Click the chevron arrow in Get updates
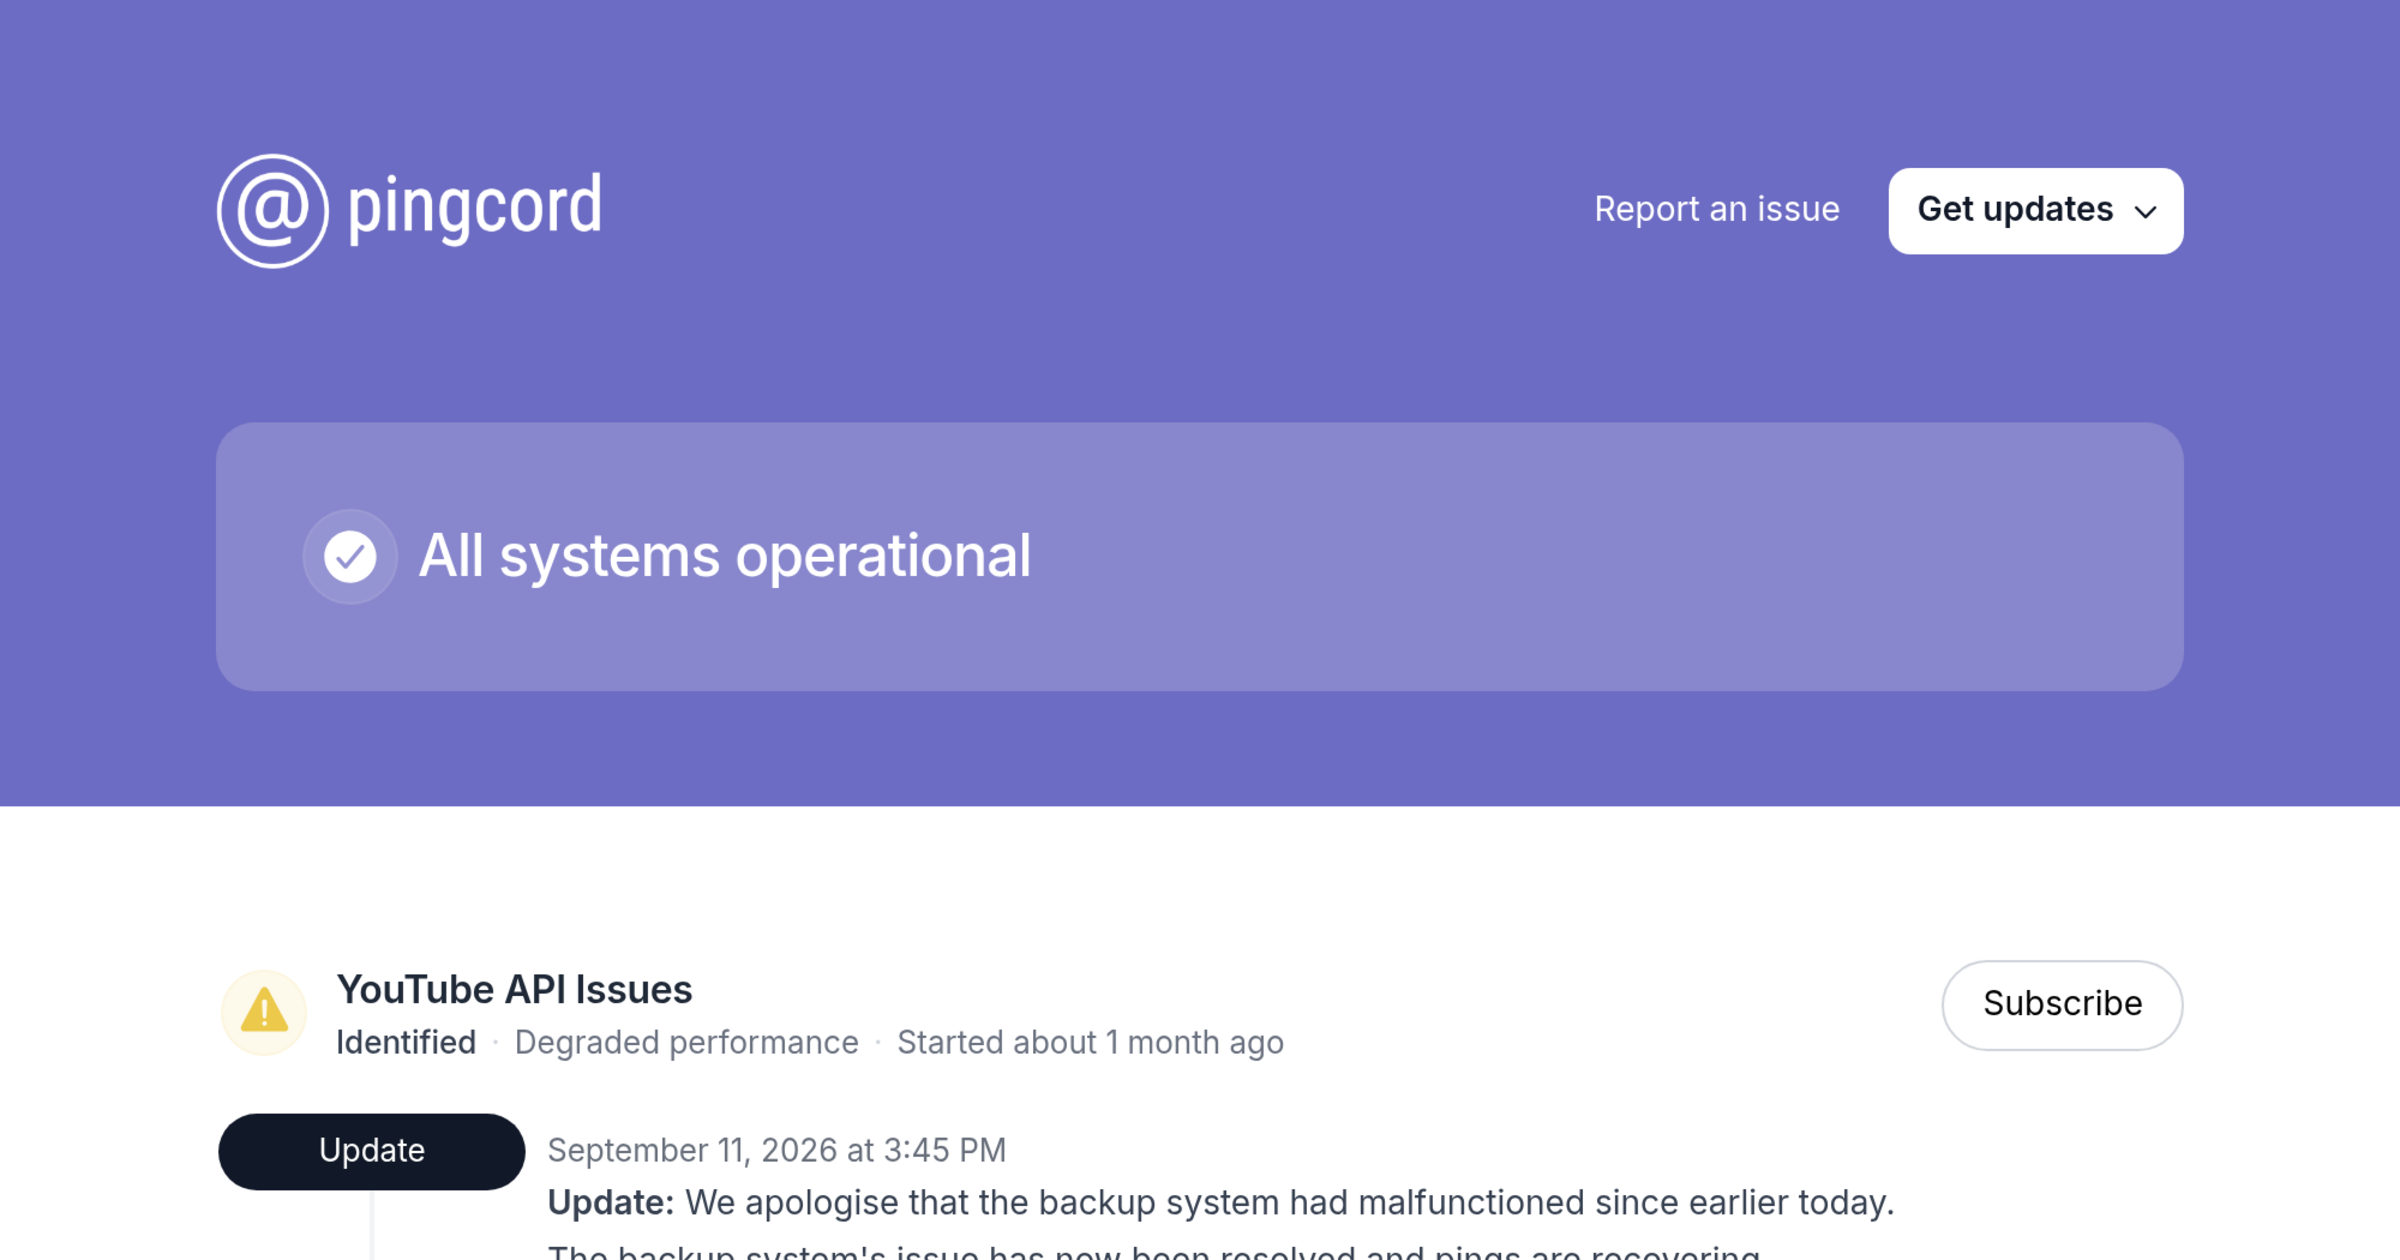Screen dimensions: 2400x1260 (2145, 212)
